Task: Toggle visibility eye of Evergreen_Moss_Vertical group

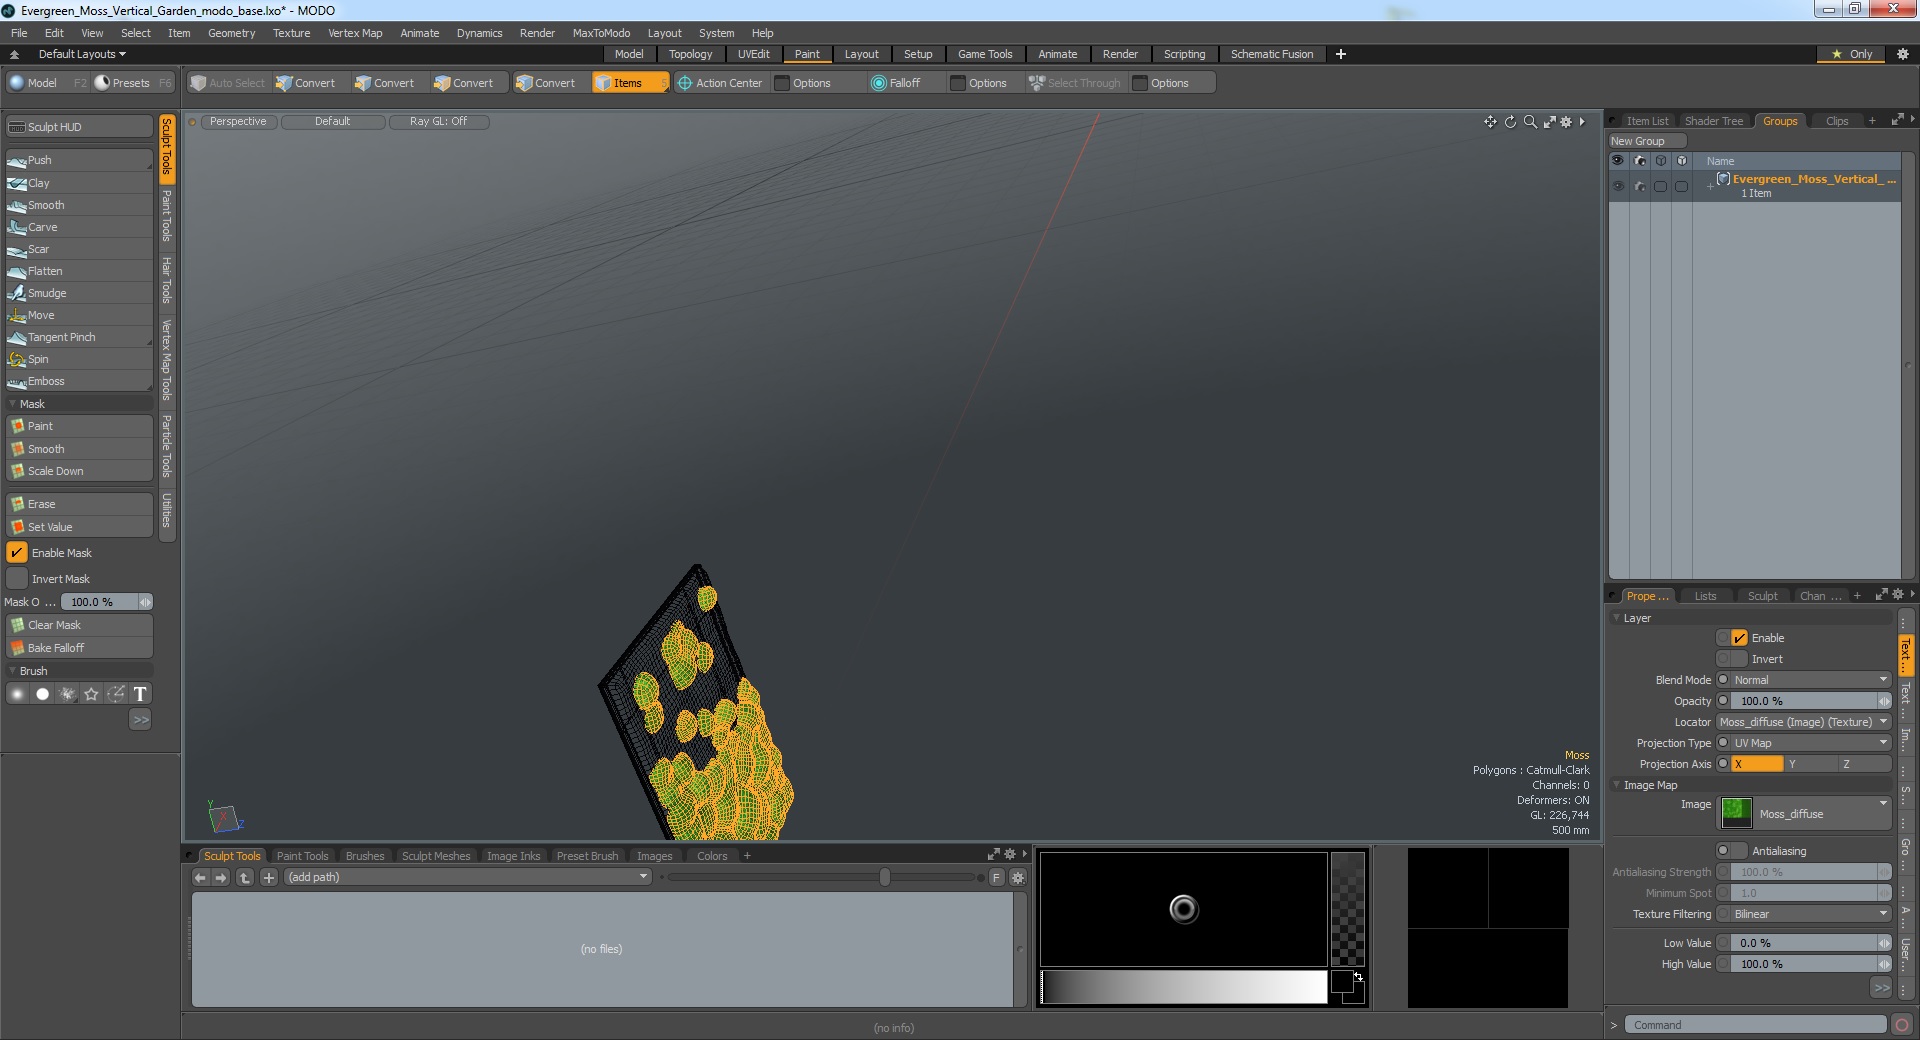Action: 1618,186
